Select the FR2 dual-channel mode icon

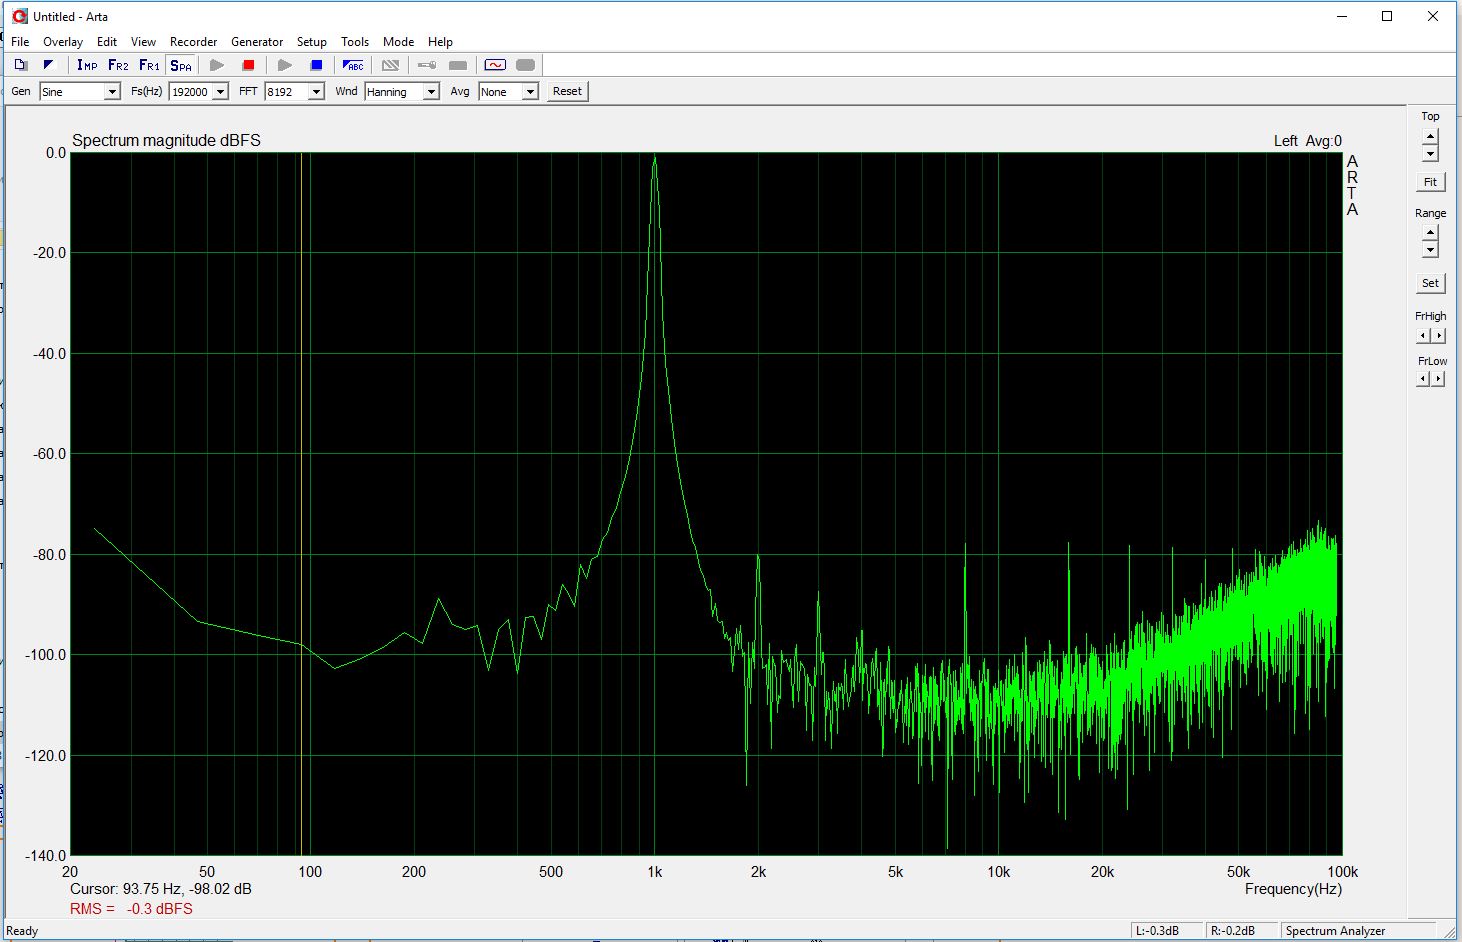click(118, 65)
